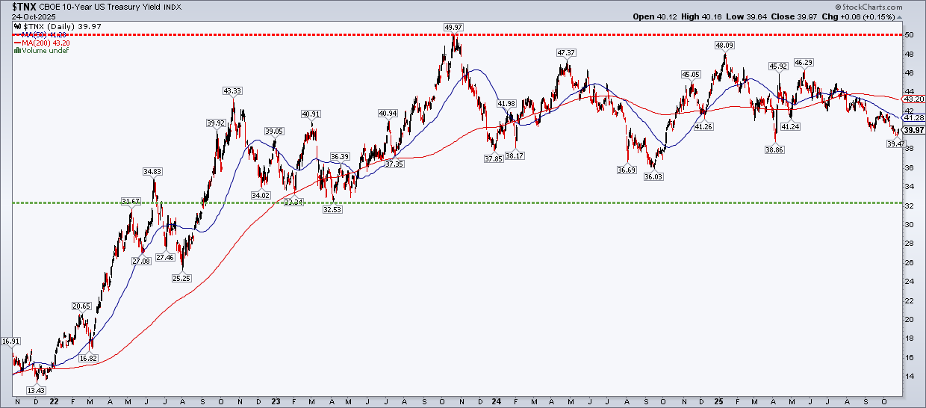The height and width of the screenshot is (408, 926).
Task: Click the 43.20 MA value tag on axis
Action: coord(912,100)
